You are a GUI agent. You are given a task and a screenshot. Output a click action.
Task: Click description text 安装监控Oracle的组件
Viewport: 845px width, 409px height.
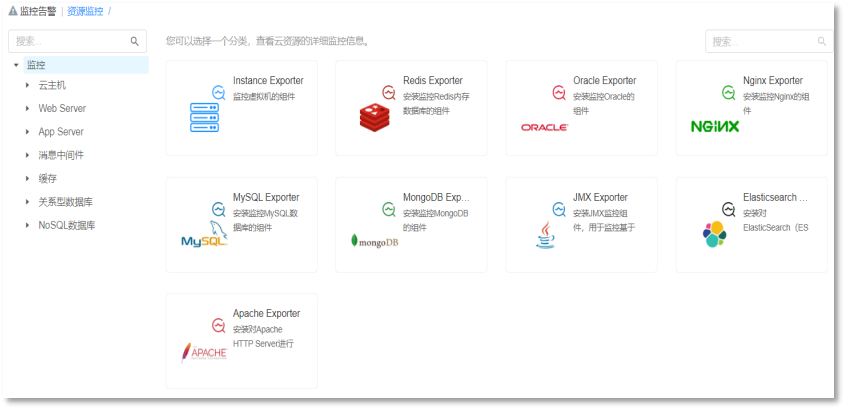click(x=604, y=104)
